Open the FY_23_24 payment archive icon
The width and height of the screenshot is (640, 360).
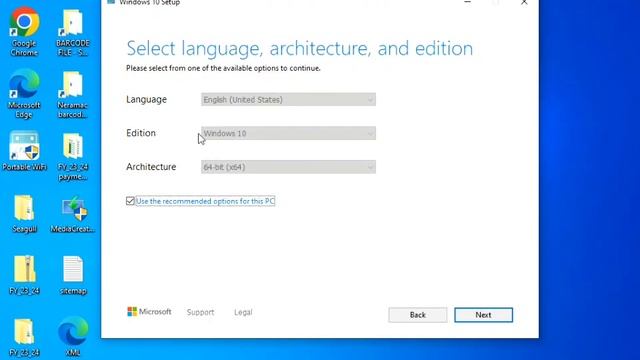click(73, 157)
